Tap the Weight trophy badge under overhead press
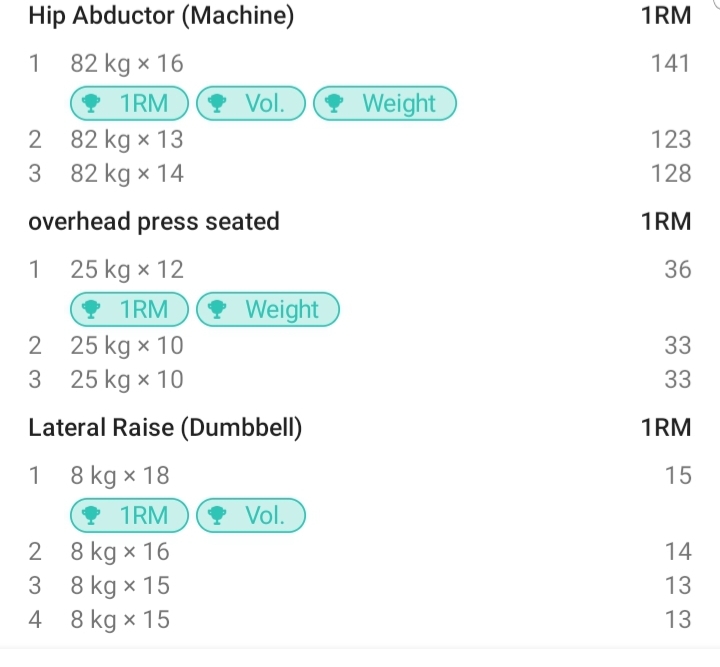The image size is (720, 667). coord(268,310)
